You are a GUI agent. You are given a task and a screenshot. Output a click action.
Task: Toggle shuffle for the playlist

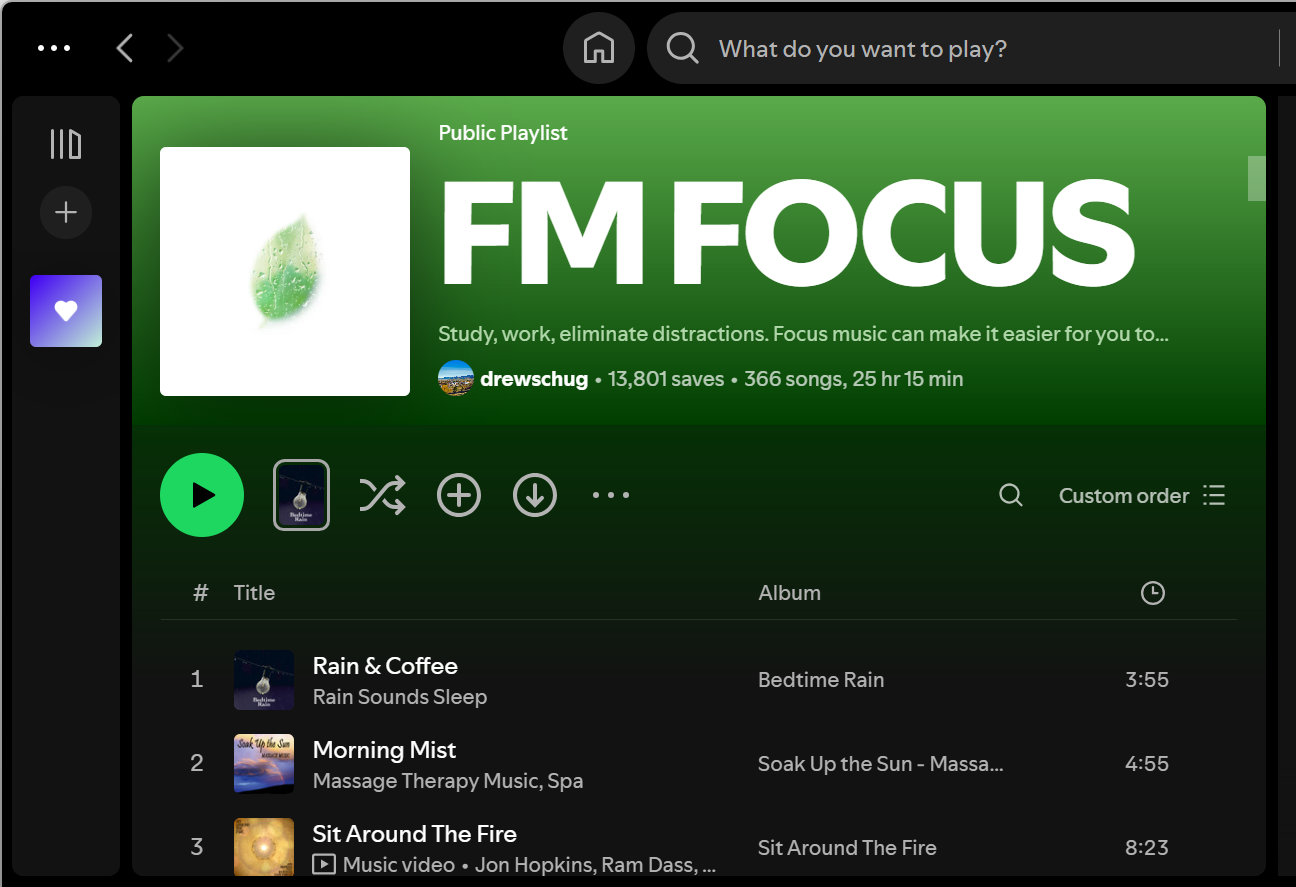click(x=382, y=495)
